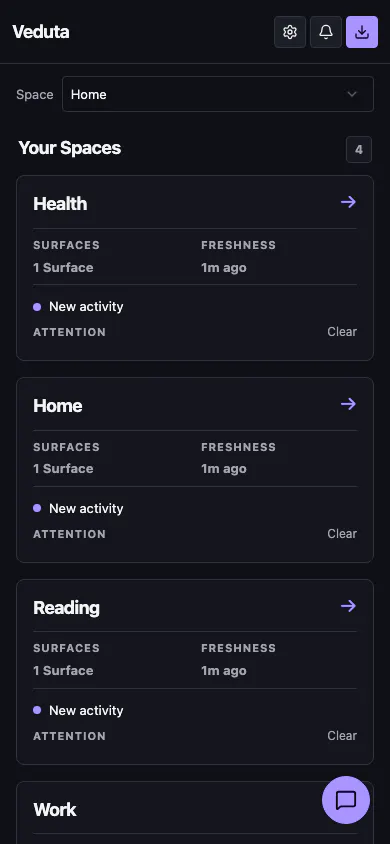Screen dimensions: 390x844
Task: Click New activity indicator in Reading card
Action: pyautogui.click(x=79, y=710)
